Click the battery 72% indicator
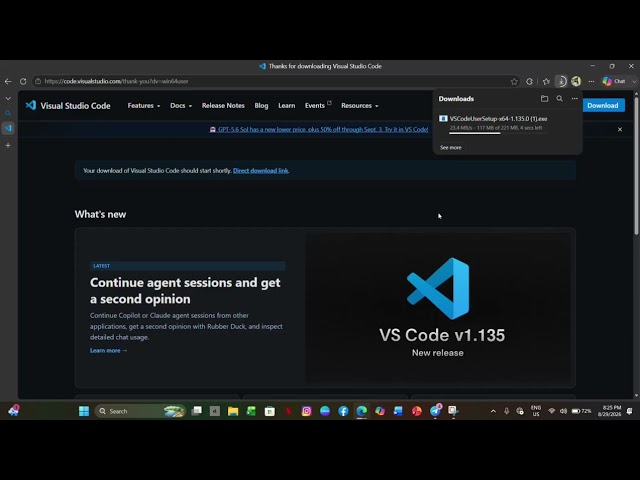The height and width of the screenshot is (480, 640). coord(581,411)
